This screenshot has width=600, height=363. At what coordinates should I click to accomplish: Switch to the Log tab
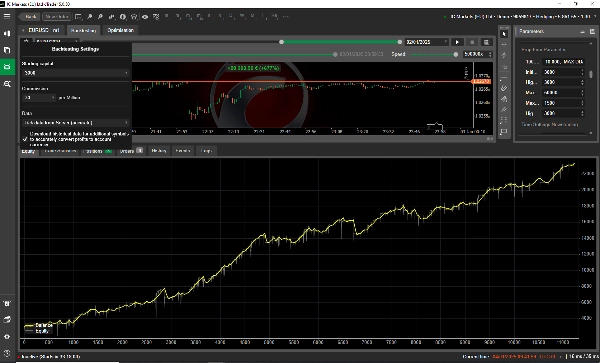coord(206,151)
